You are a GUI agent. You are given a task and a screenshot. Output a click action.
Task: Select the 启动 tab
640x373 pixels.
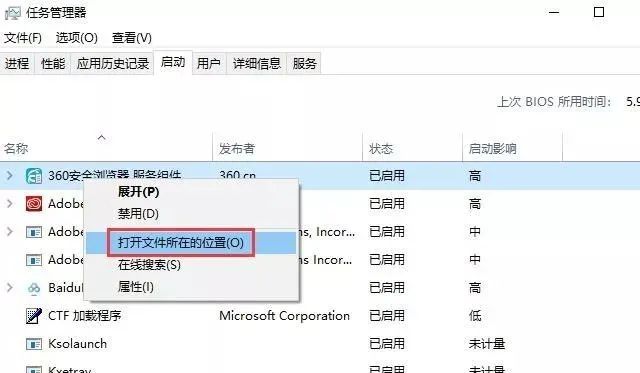pyautogui.click(x=173, y=62)
